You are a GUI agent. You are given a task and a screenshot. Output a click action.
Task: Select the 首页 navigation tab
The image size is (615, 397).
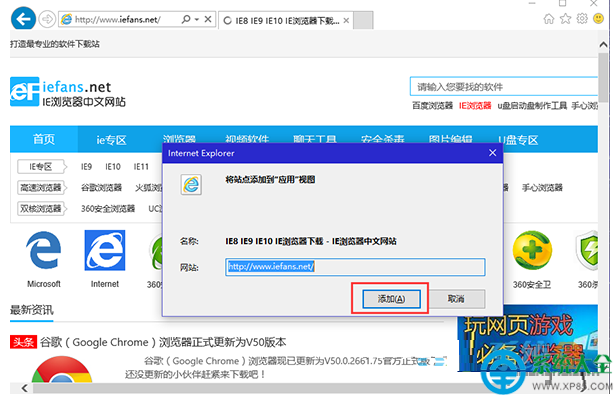[44, 139]
